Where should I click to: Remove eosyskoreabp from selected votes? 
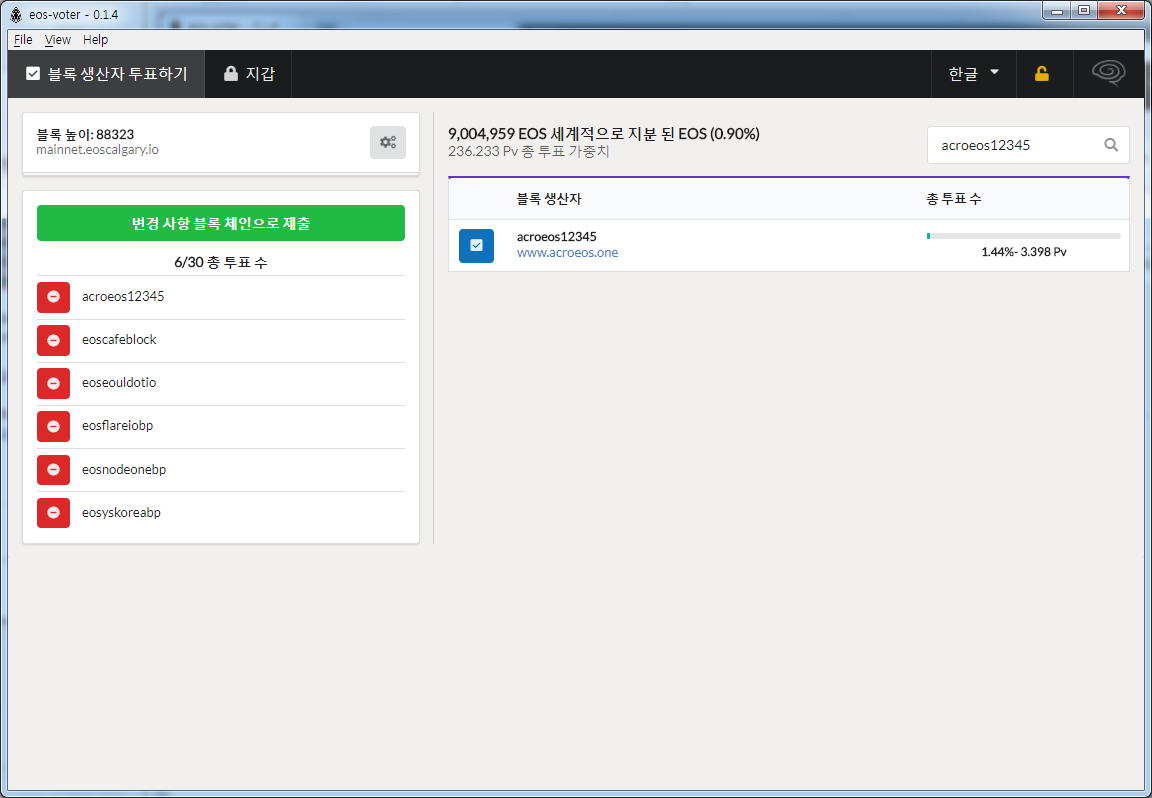coord(54,513)
